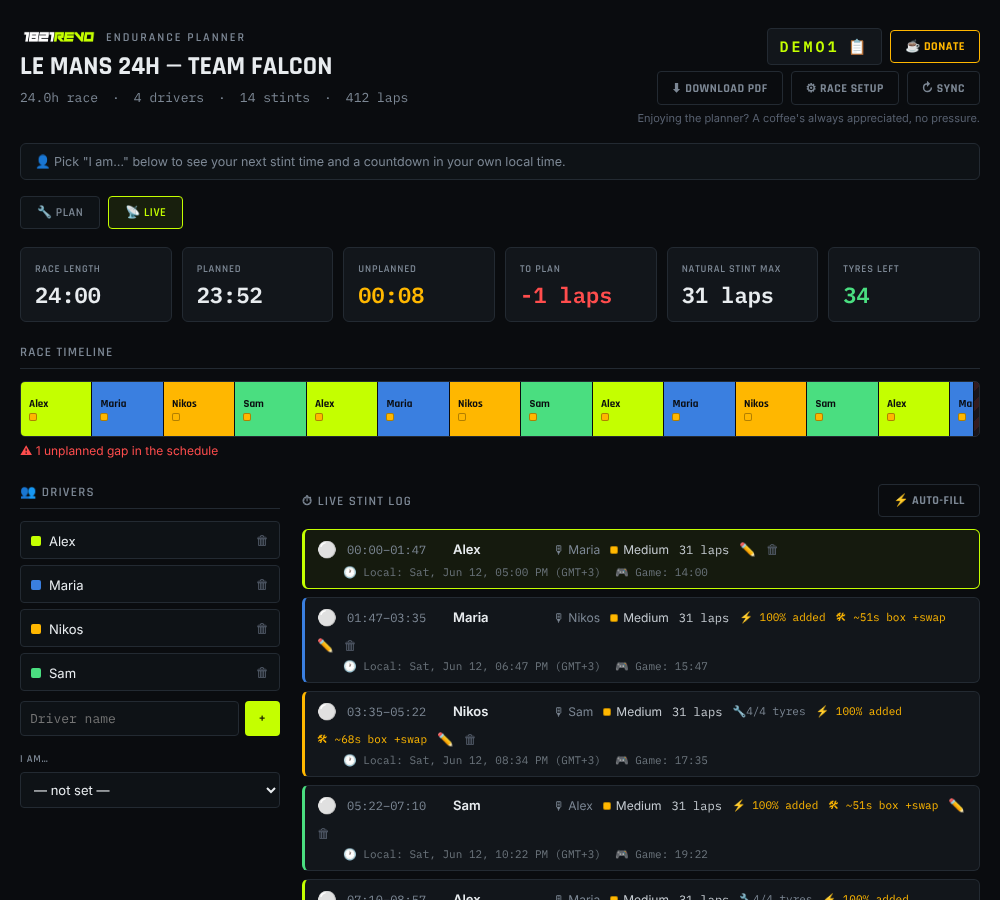This screenshot has height=900, width=1000.
Task: Delete the 05:22-07:10 Sam stint (trash)
Action: click(x=323, y=834)
